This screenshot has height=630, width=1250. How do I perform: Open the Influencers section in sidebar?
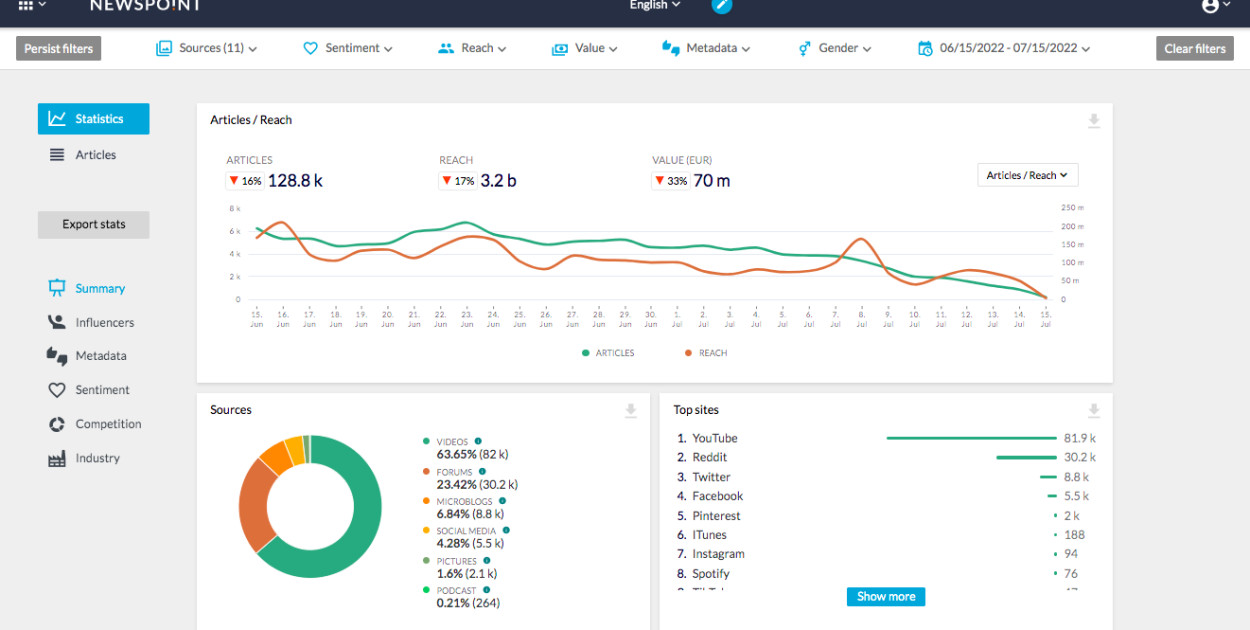[104, 322]
